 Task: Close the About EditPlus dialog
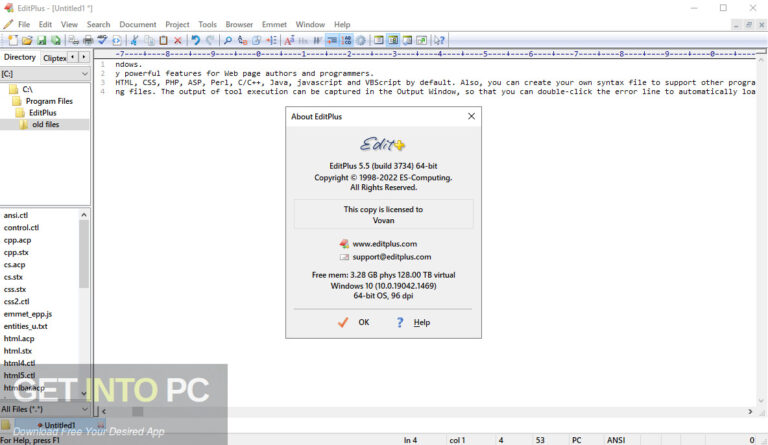[471, 116]
